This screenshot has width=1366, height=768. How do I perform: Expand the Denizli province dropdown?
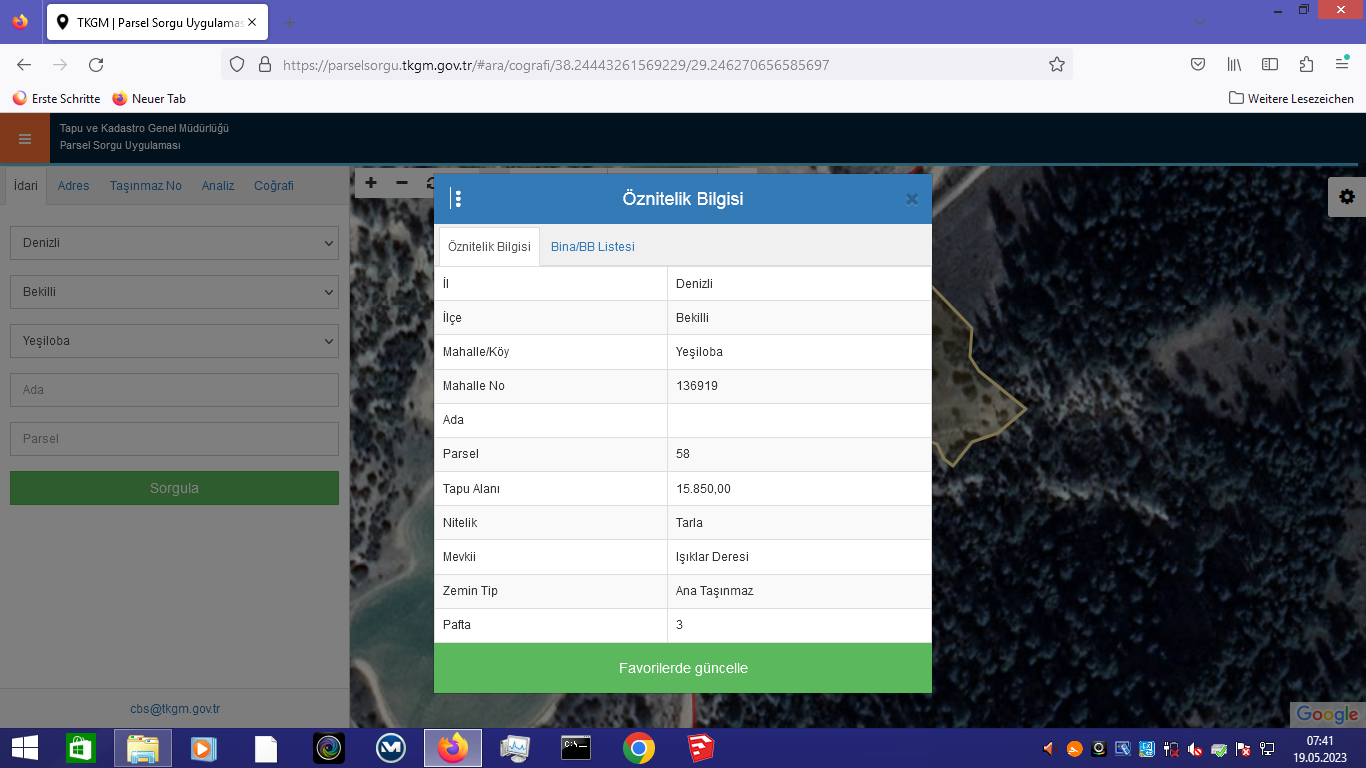[x=174, y=243]
